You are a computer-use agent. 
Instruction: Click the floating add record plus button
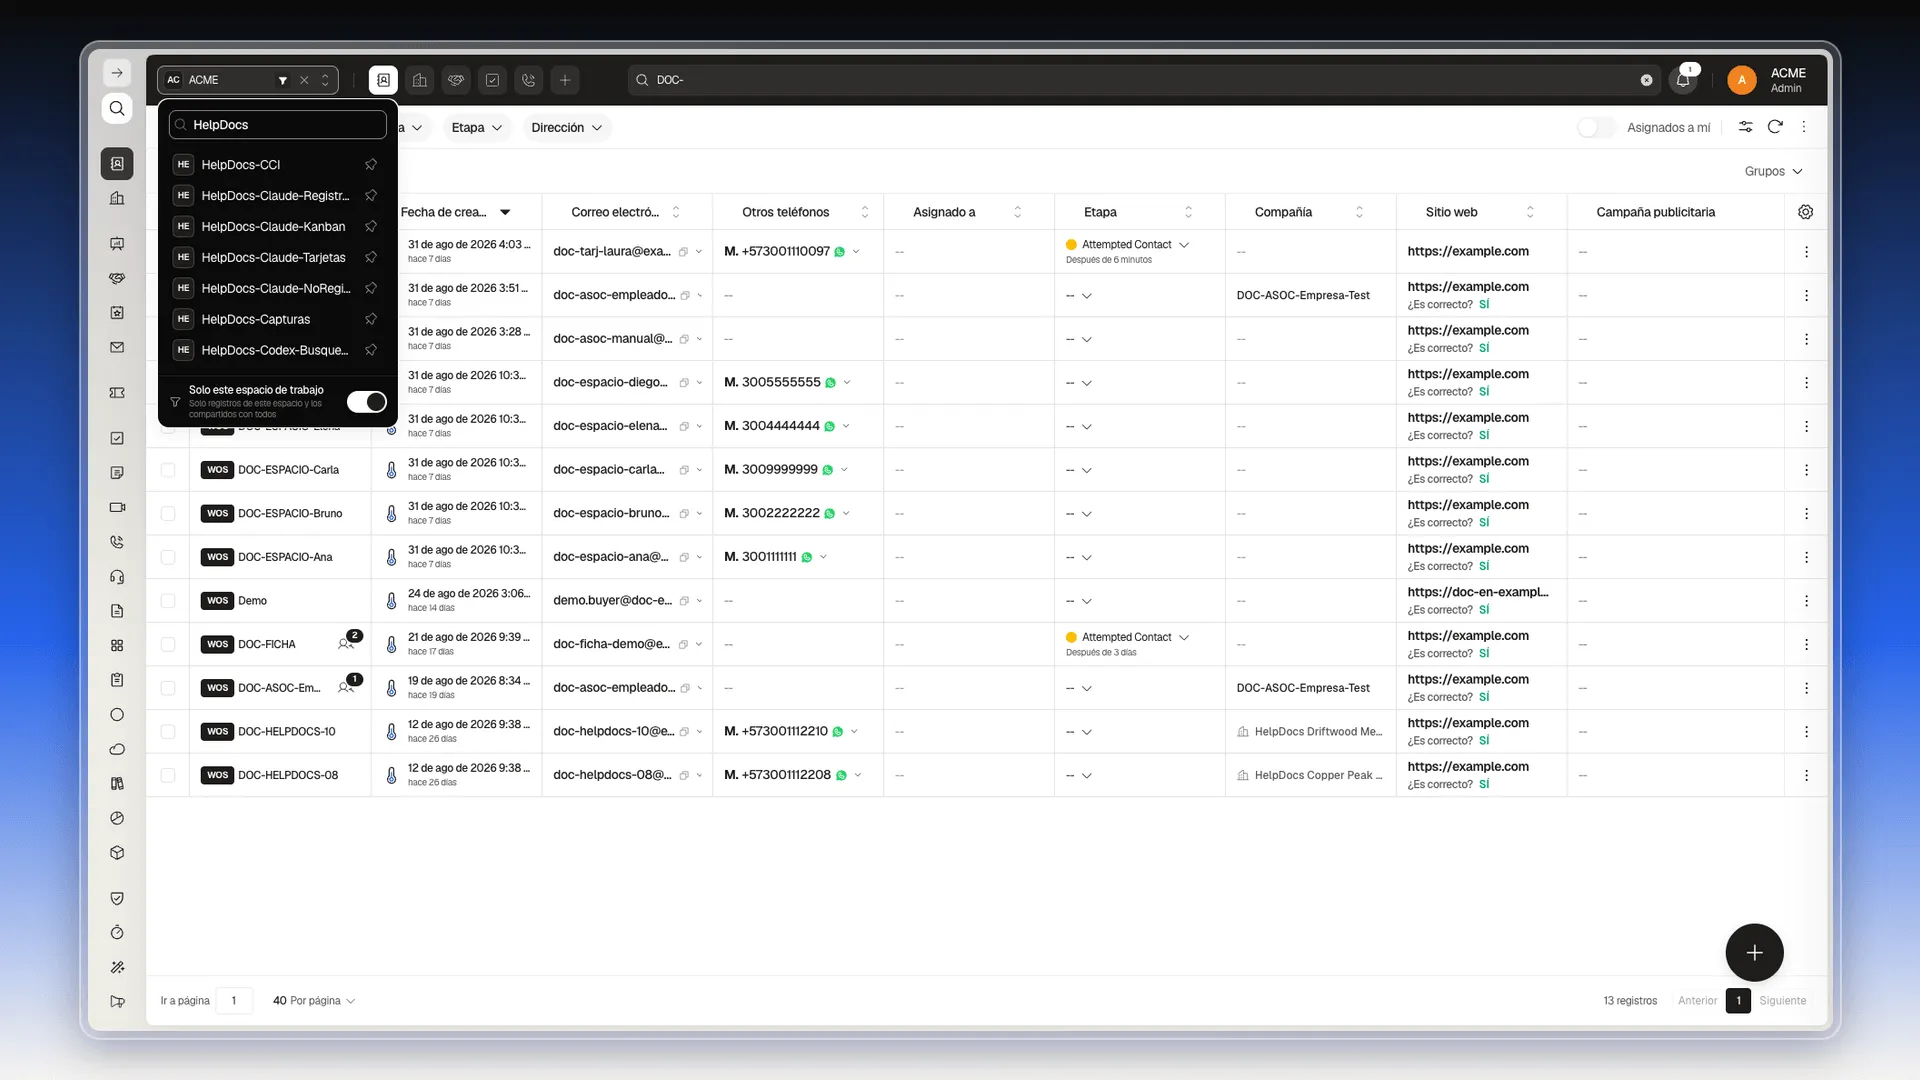(1754, 953)
